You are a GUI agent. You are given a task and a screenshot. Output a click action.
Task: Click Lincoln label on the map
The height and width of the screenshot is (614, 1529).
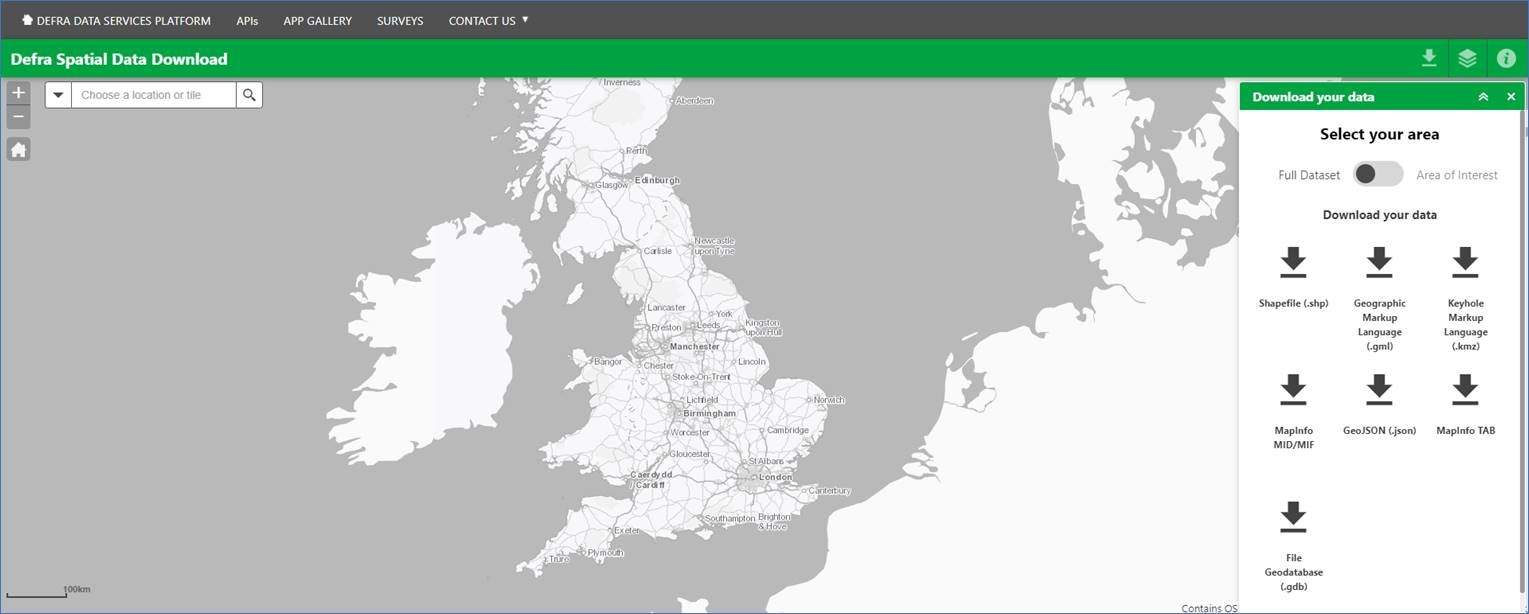tap(751, 361)
